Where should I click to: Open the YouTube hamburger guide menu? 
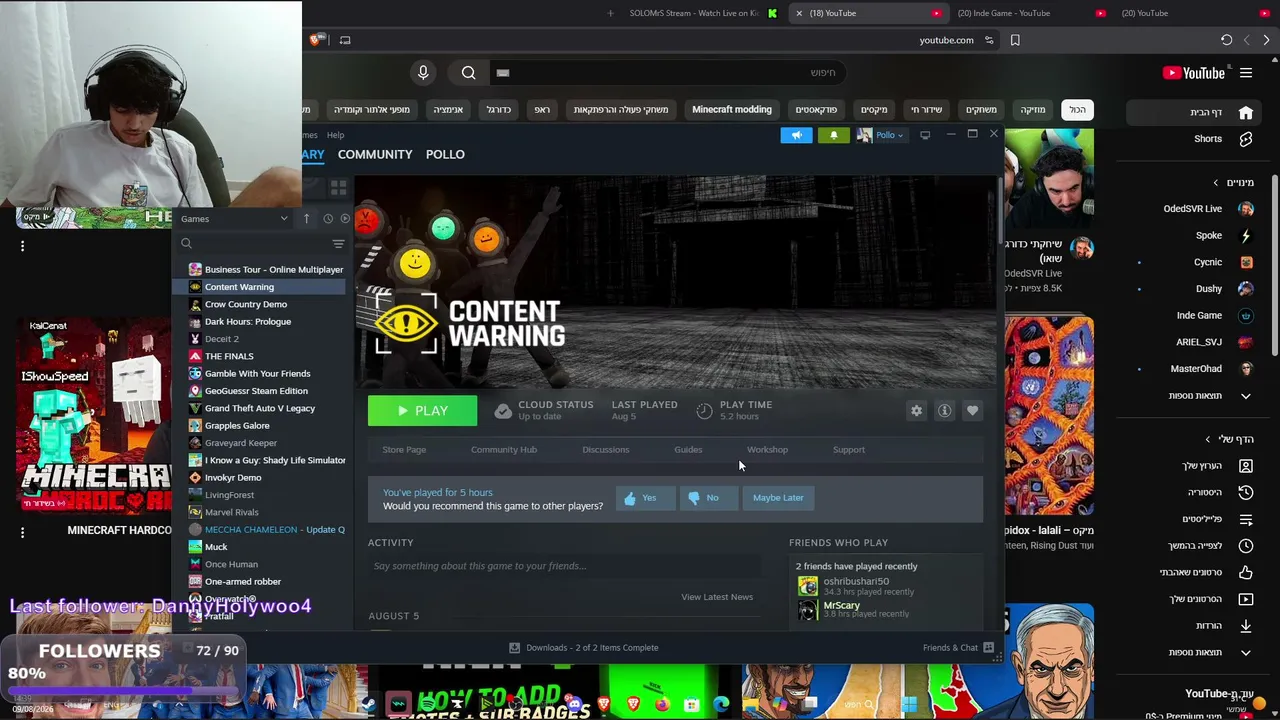[x=1246, y=73]
